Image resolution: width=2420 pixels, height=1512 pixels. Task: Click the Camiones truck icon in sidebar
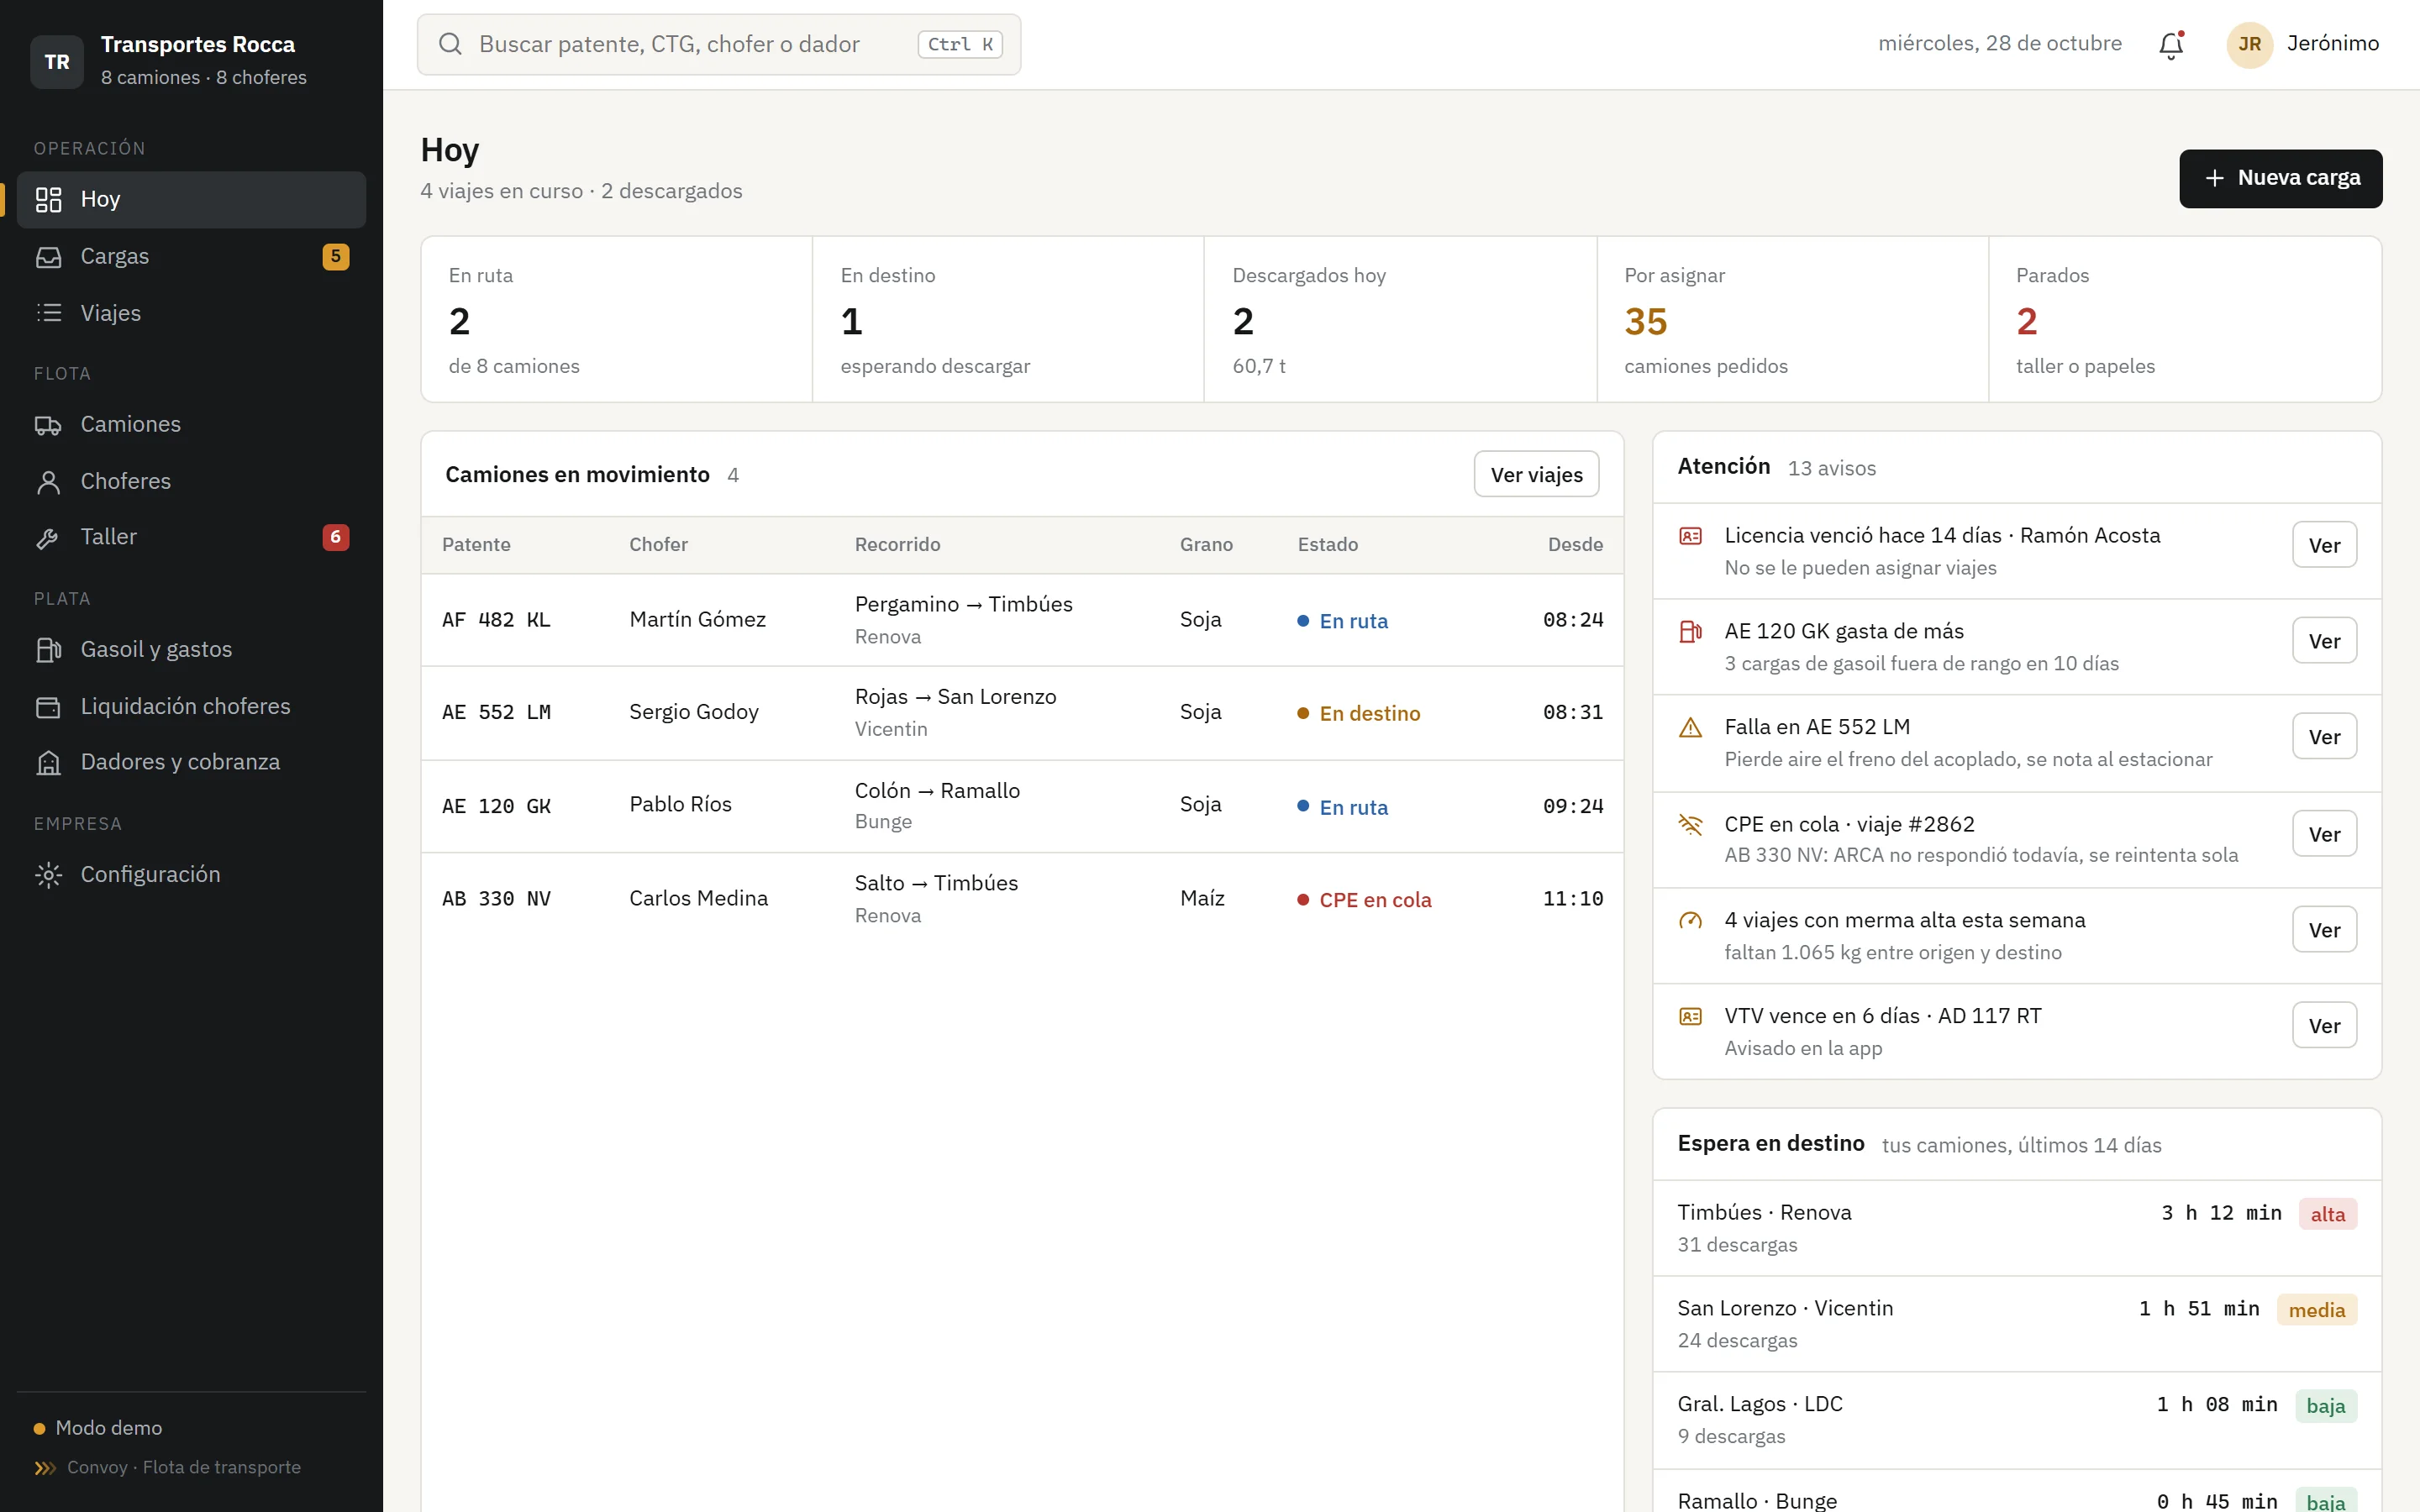tap(48, 425)
